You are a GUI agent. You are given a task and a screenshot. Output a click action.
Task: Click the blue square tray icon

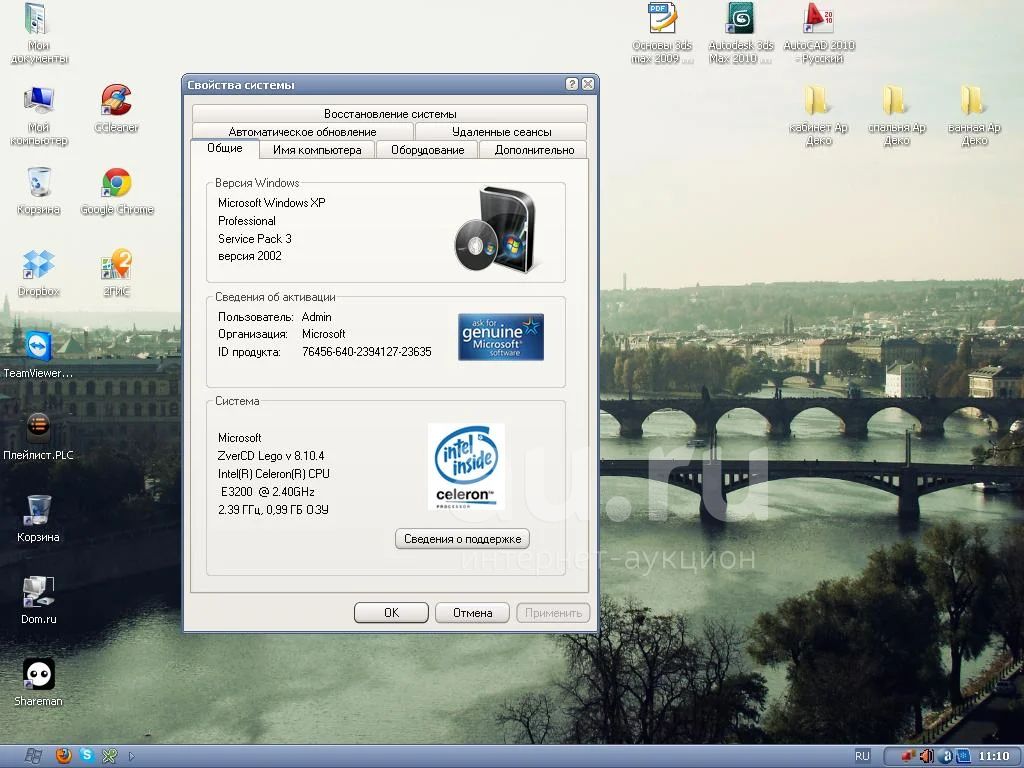pyautogui.click(x=963, y=756)
